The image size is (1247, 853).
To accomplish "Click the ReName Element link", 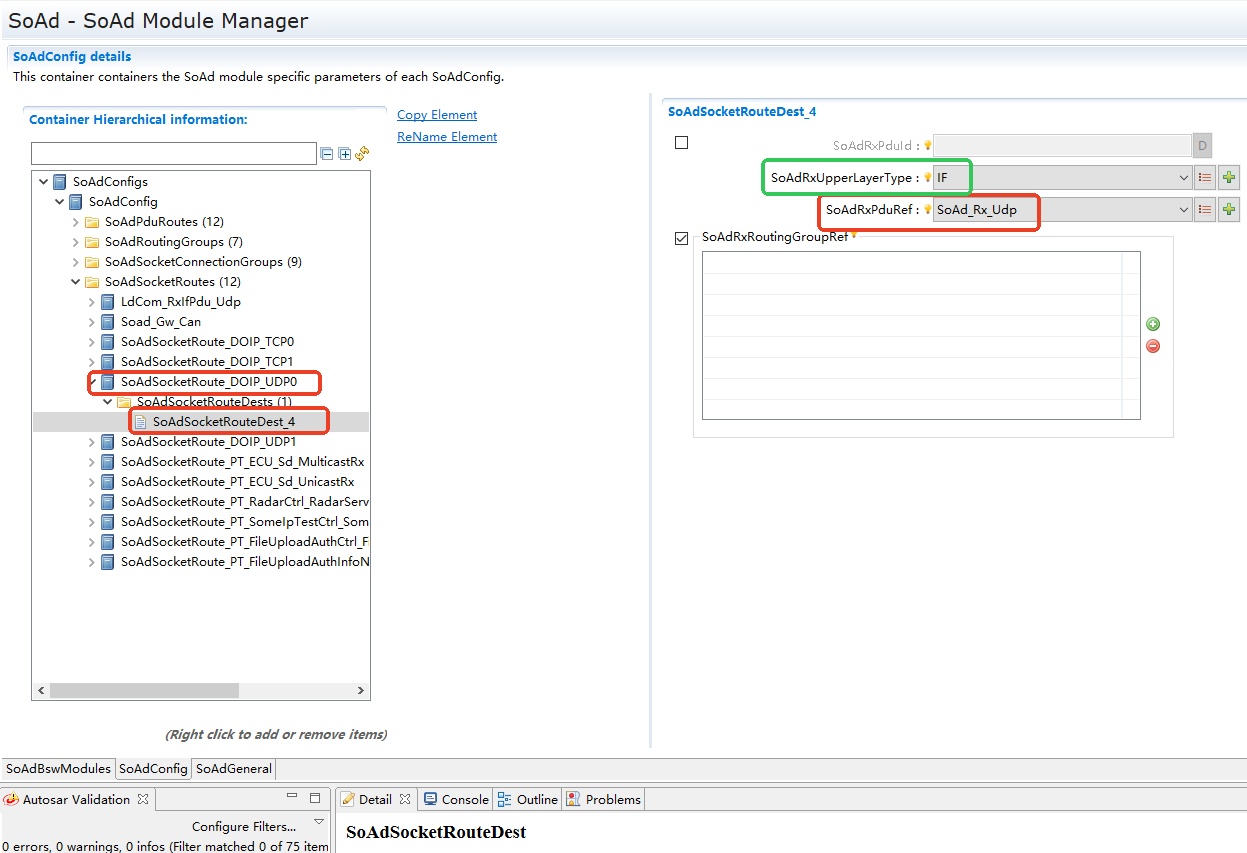I will click(x=447, y=137).
